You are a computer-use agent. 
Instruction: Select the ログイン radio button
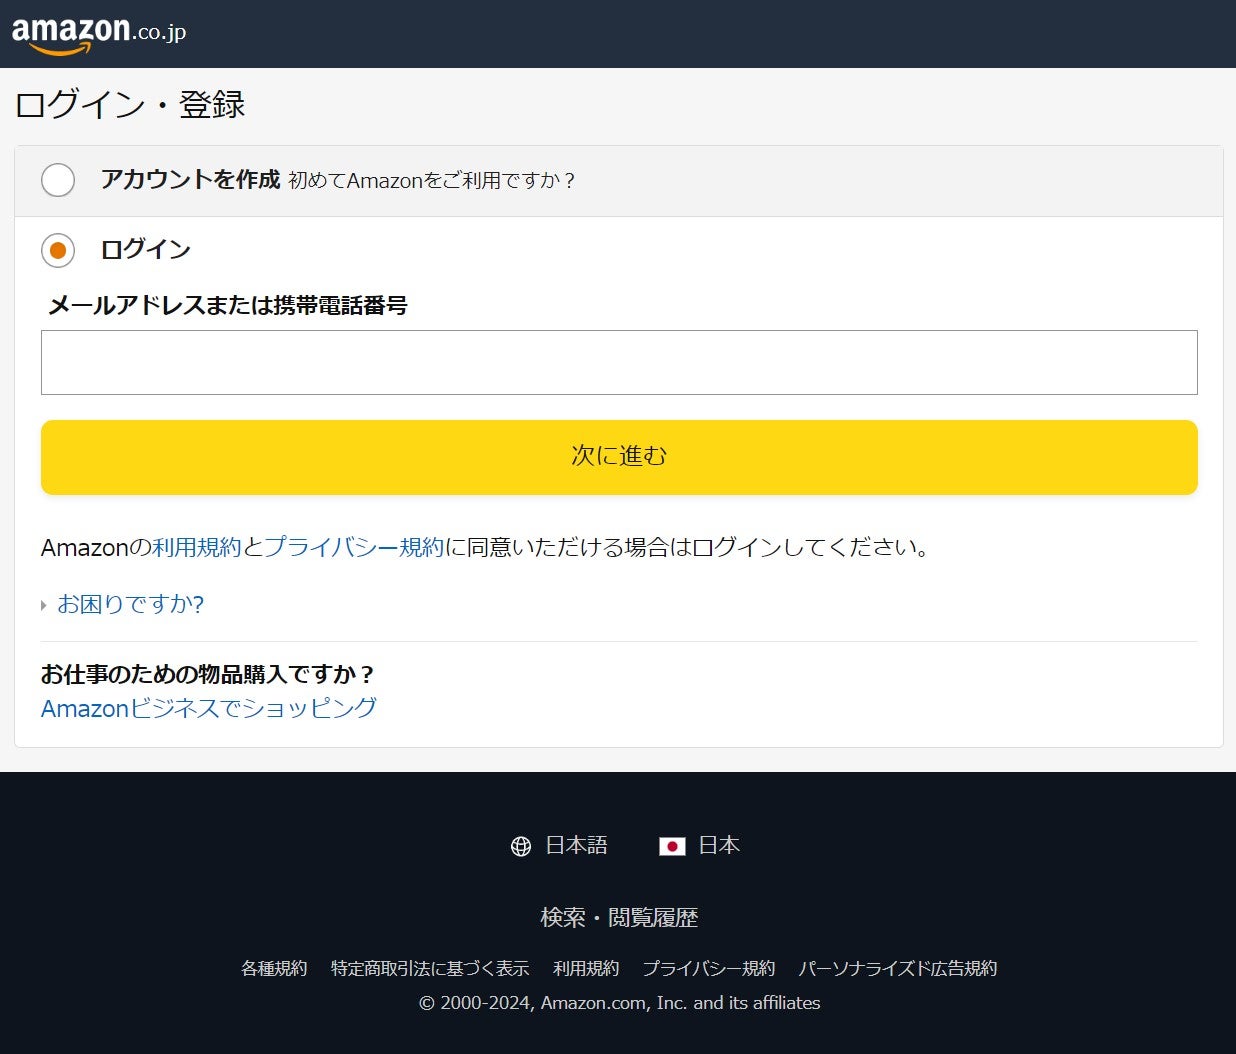point(58,250)
